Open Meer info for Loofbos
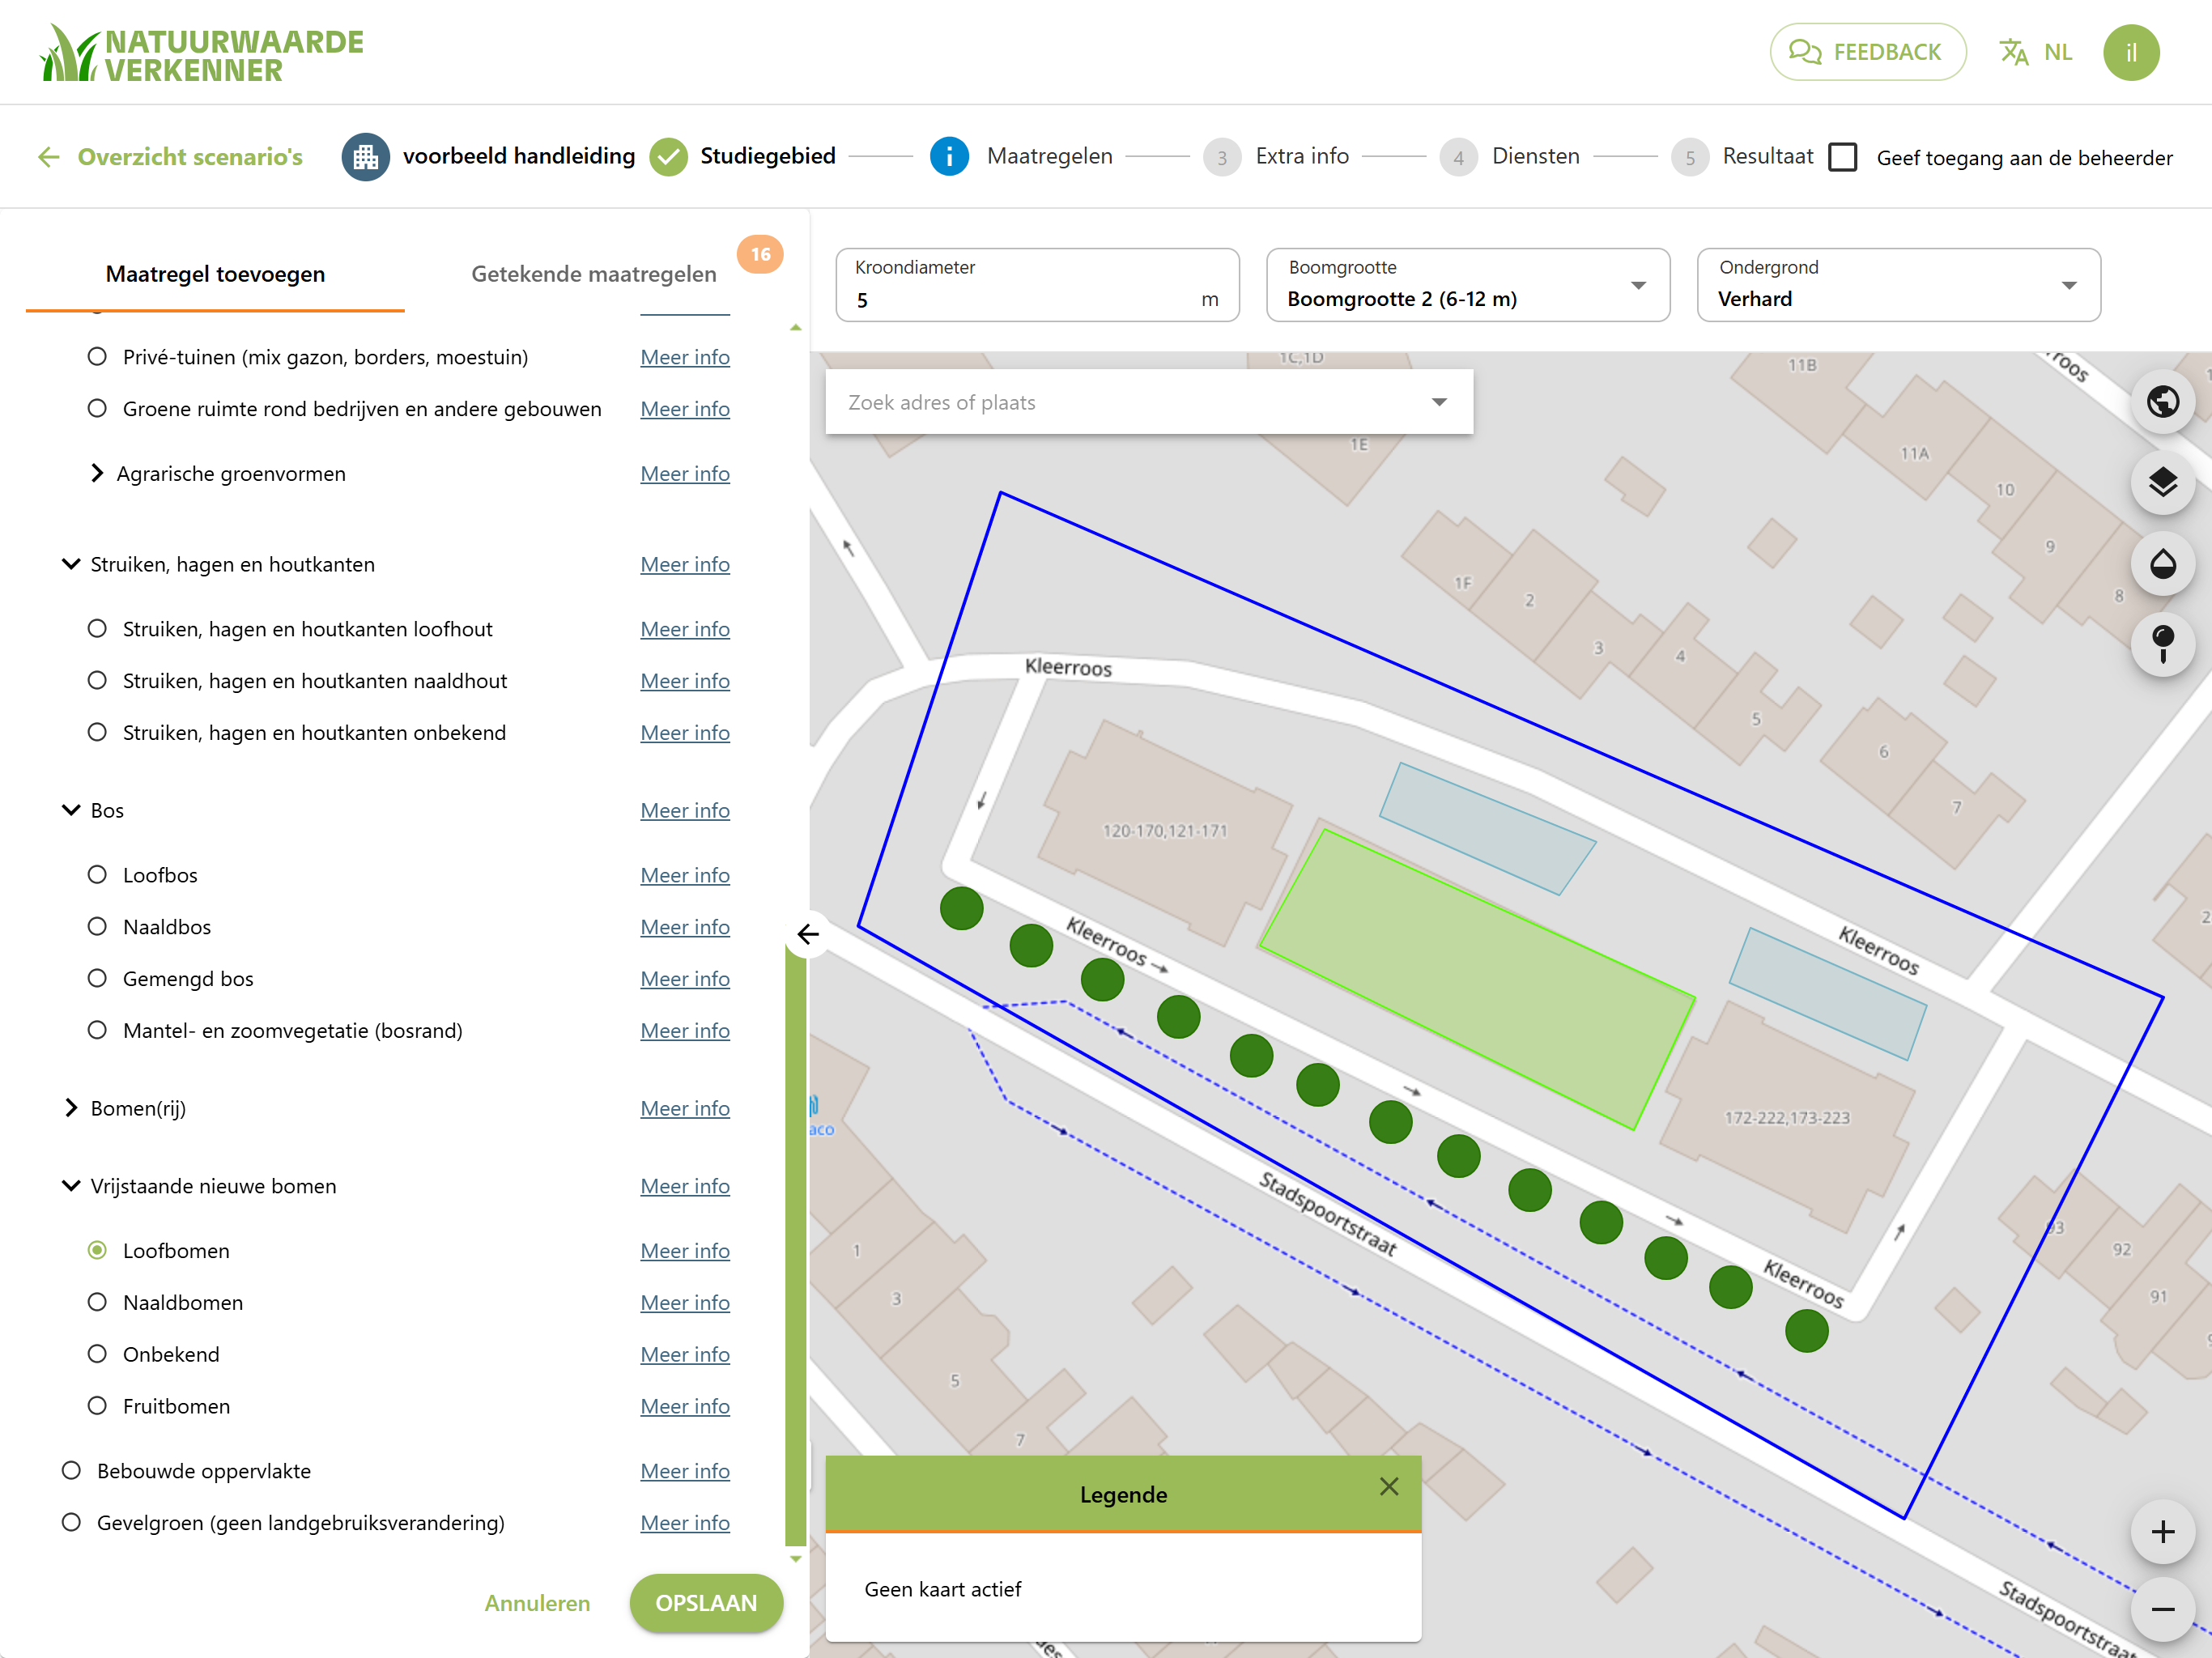This screenshot has height=1658, width=2212. tap(685, 875)
